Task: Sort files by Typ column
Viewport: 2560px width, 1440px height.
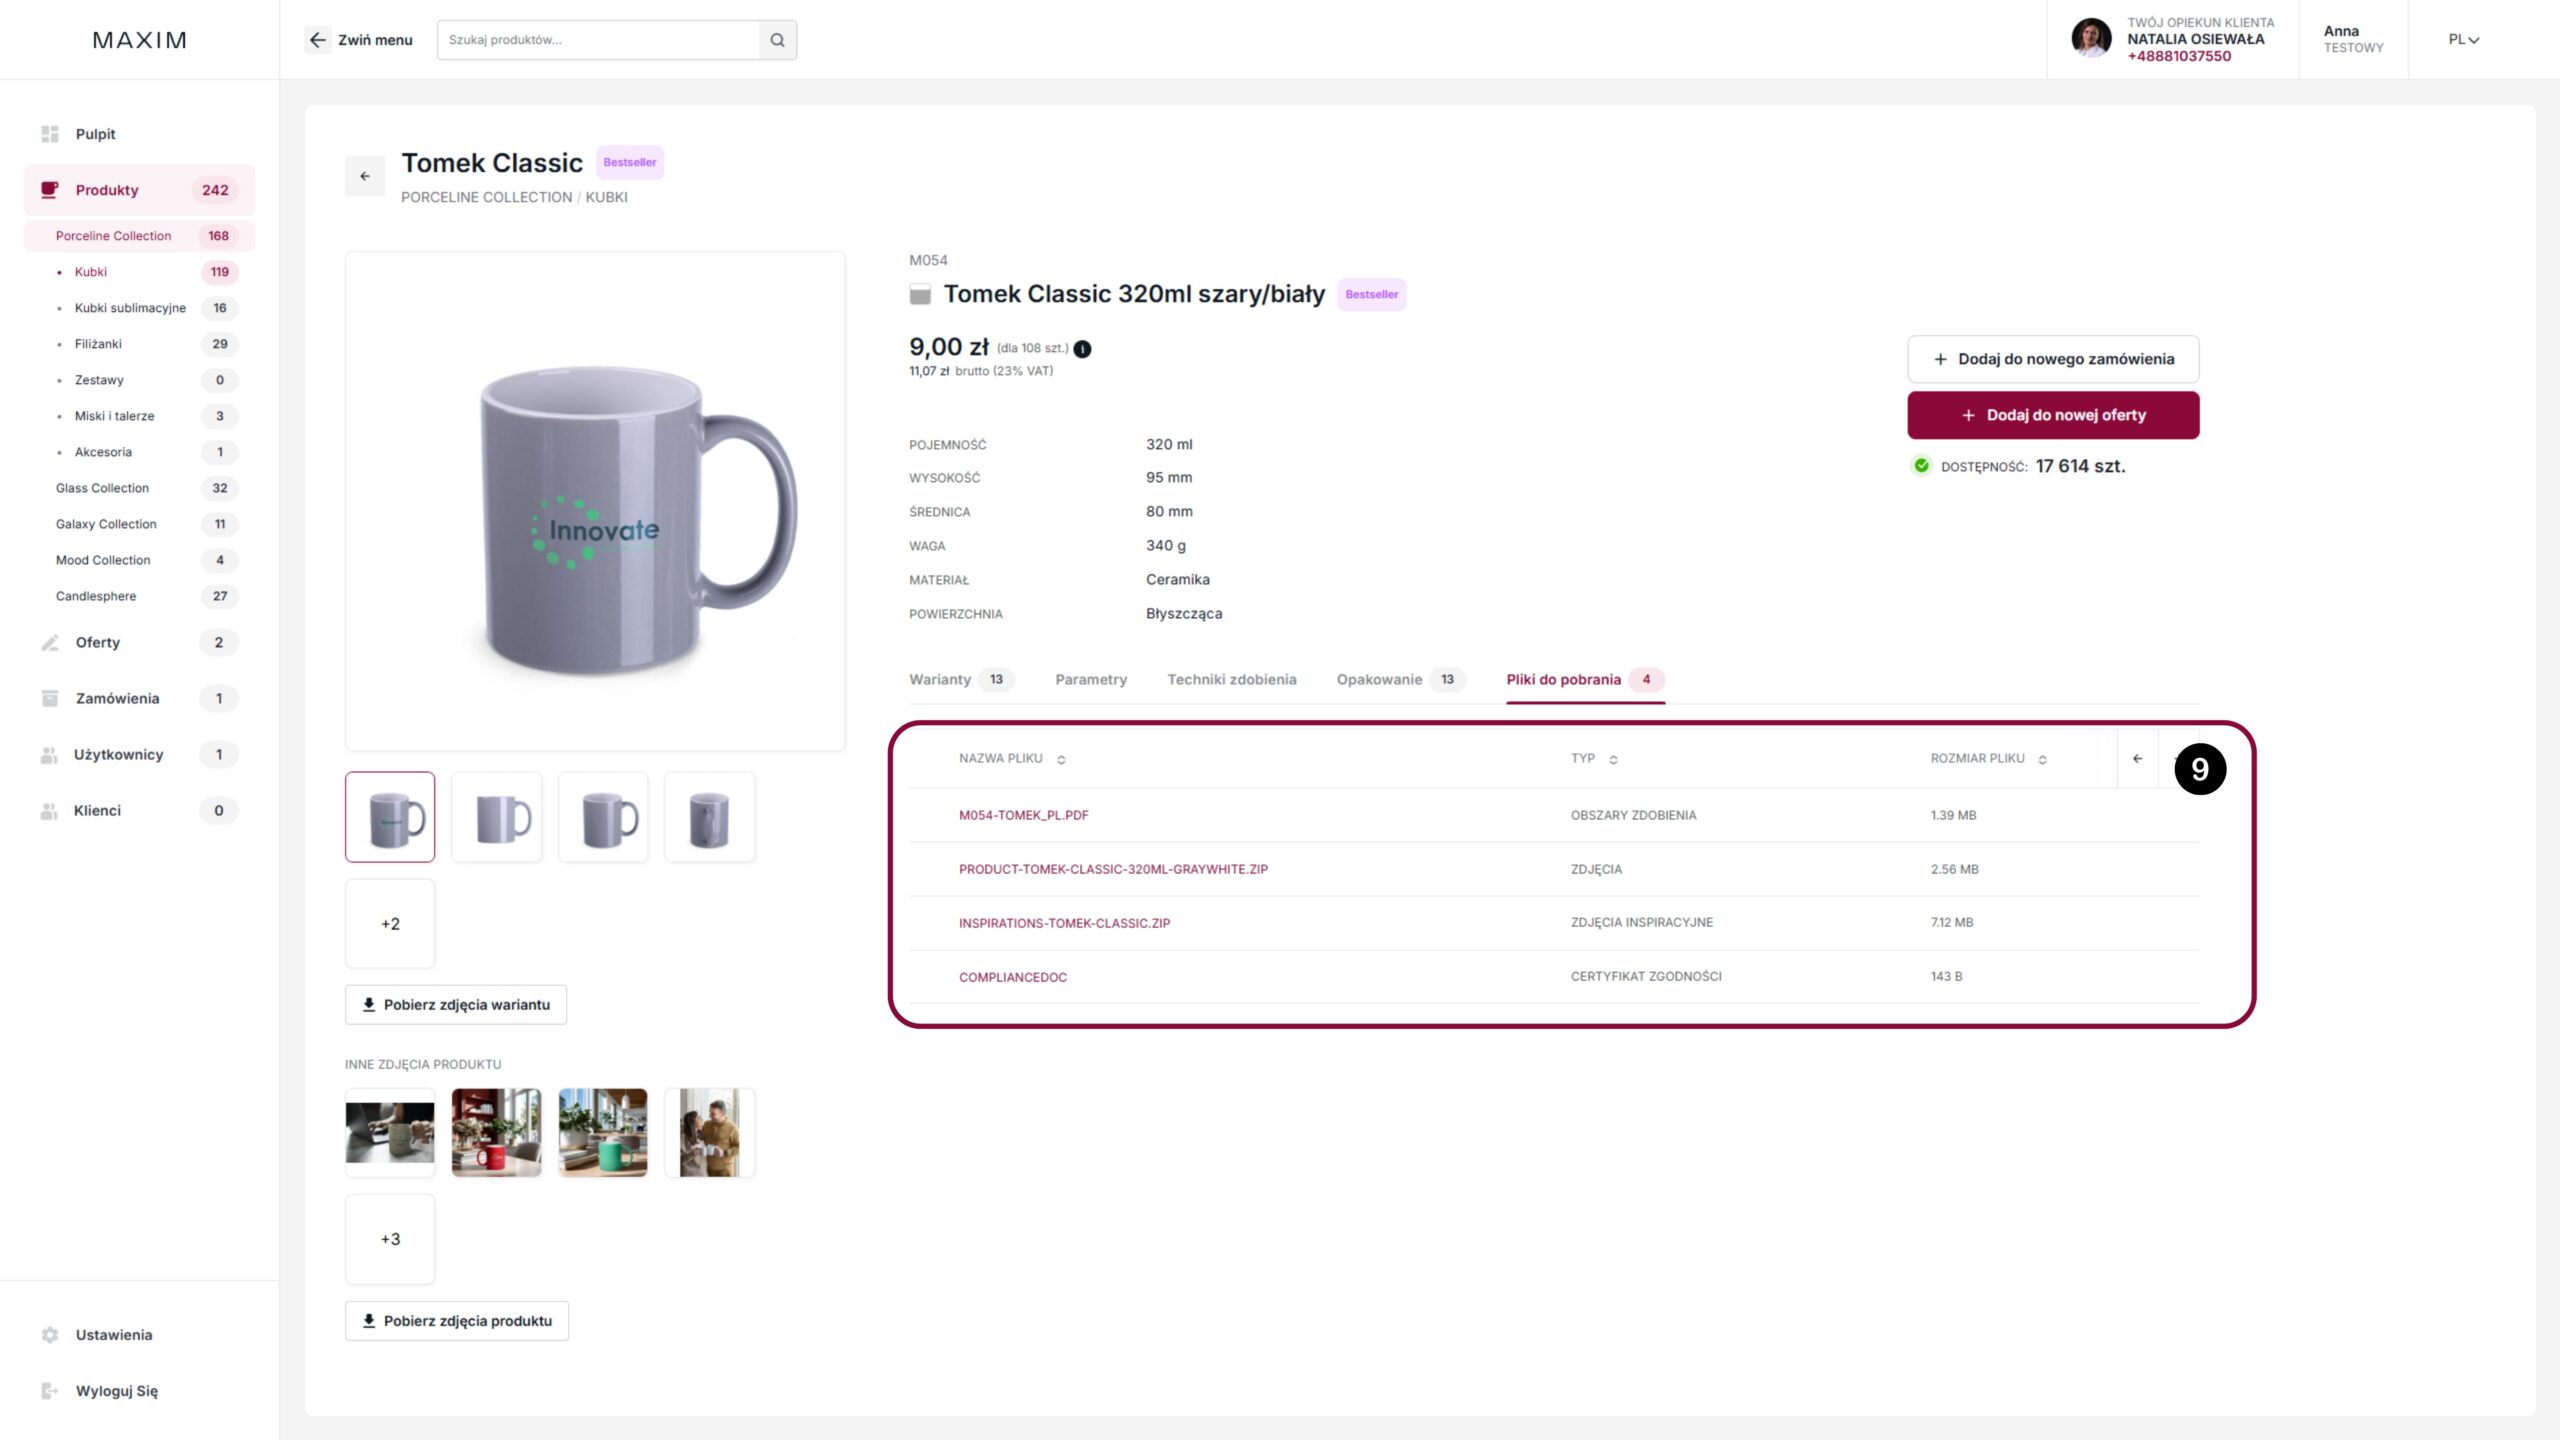Action: [x=1613, y=760]
